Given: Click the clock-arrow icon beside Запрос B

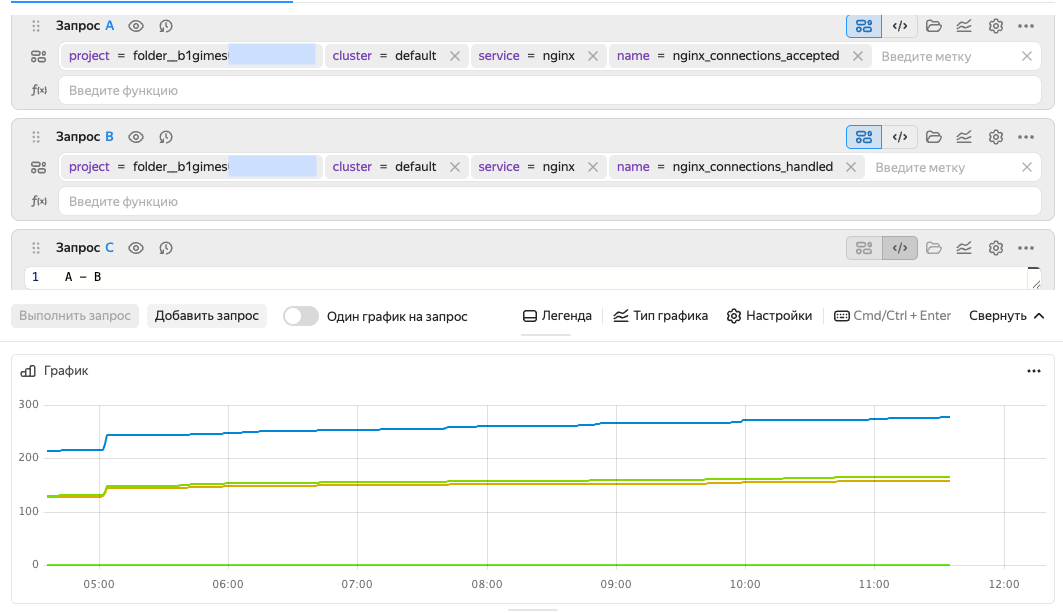Looking at the screenshot, I should pyautogui.click(x=166, y=137).
